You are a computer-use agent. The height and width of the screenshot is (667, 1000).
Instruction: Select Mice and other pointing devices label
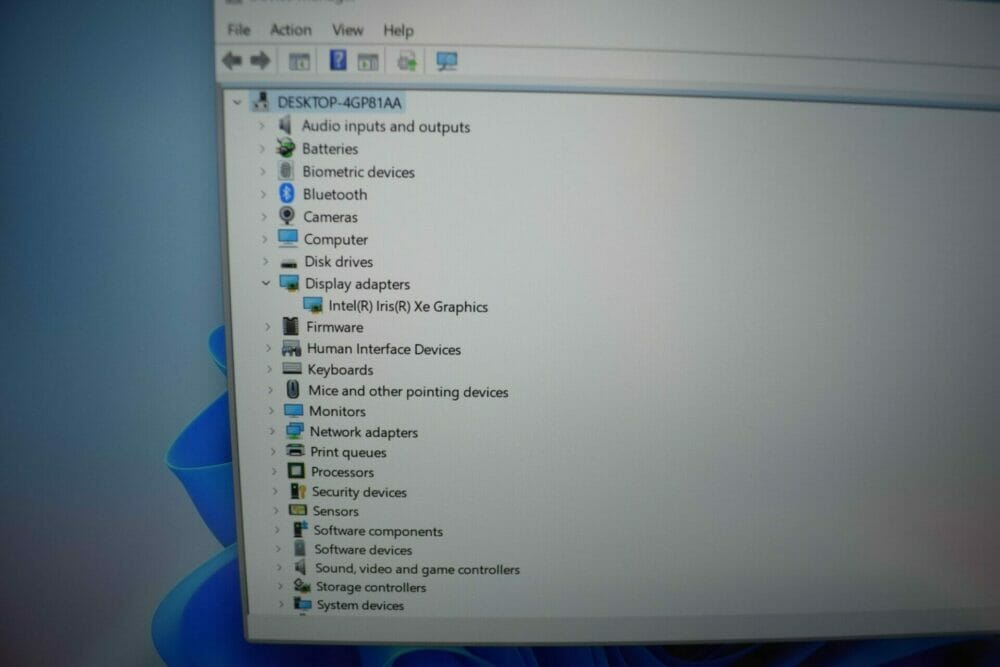click(x=408, y=392)
